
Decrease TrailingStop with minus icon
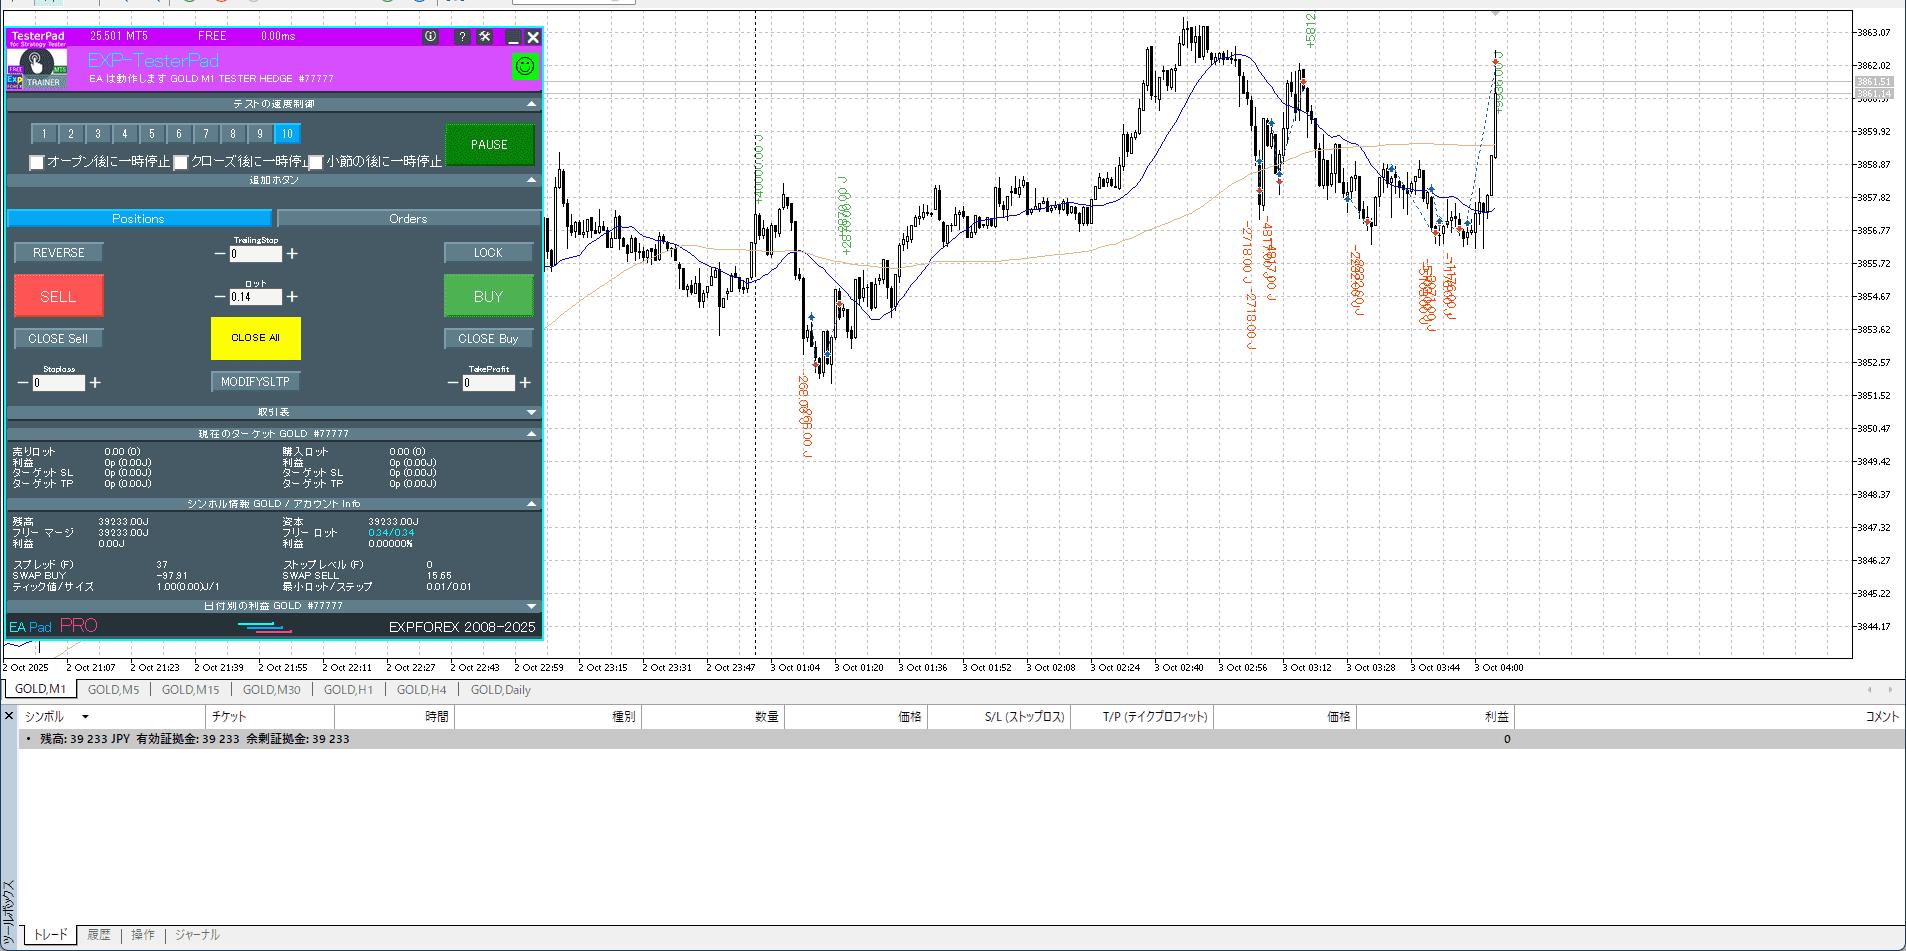(x=220, y=254)
